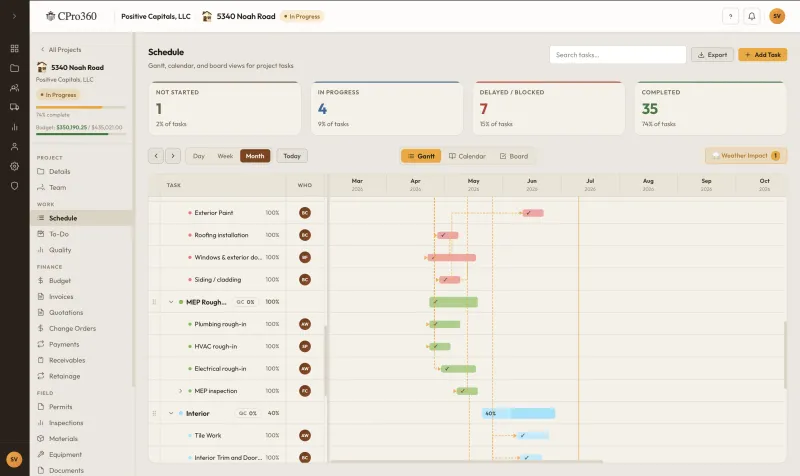The image size is (800, 476).
Task: Open Budget in finance section
Action: pos(60,281)
